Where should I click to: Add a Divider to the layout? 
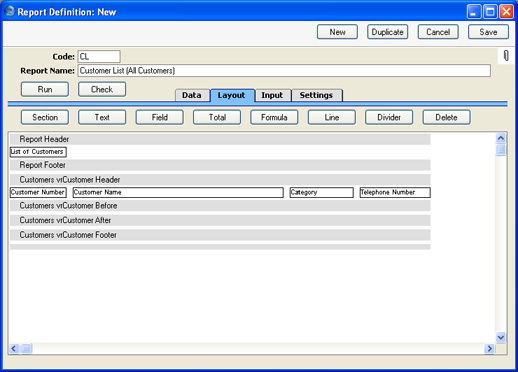click(389, 117)
